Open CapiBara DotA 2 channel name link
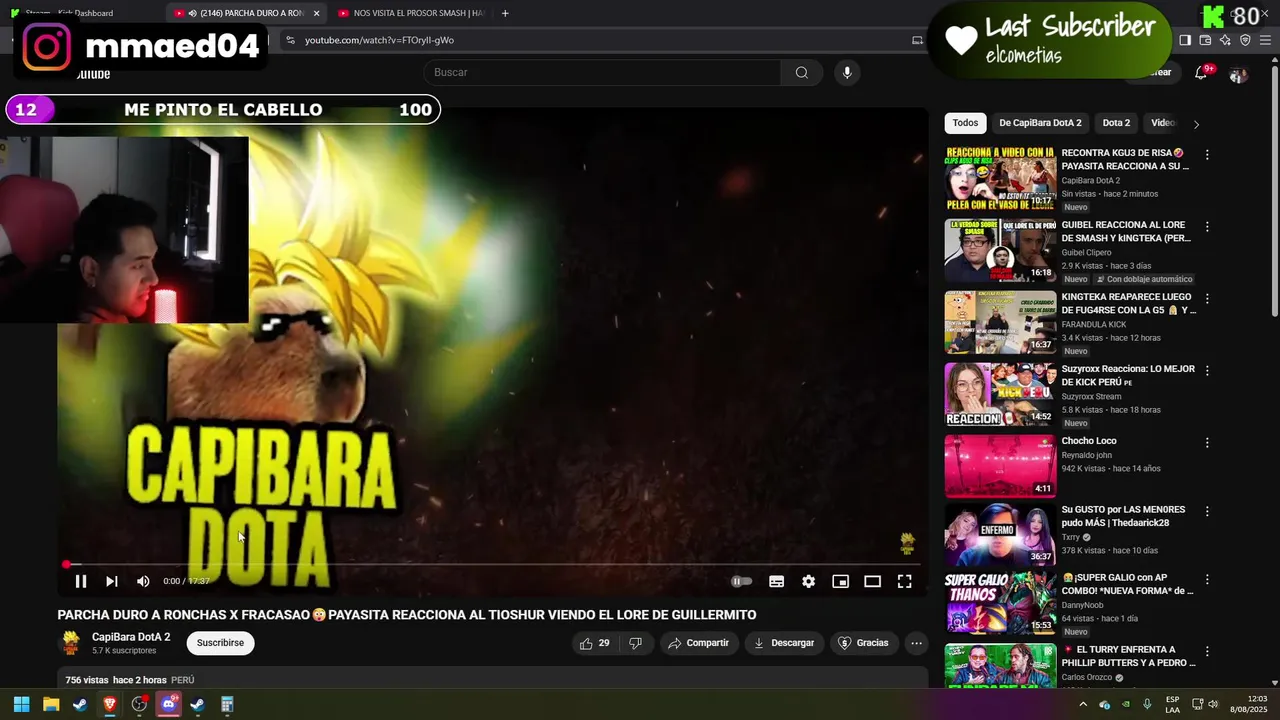 tap(131, 637)
